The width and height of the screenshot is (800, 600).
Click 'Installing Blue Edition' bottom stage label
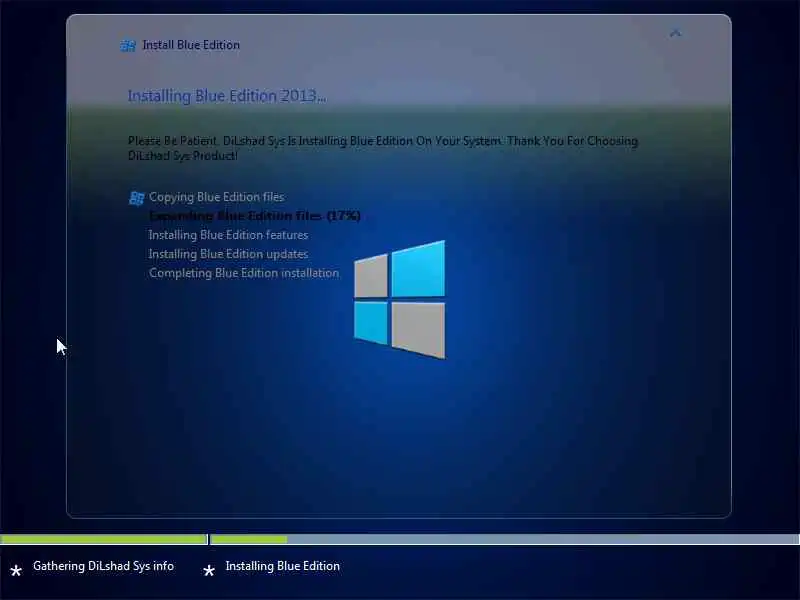[x=283, y=566]
